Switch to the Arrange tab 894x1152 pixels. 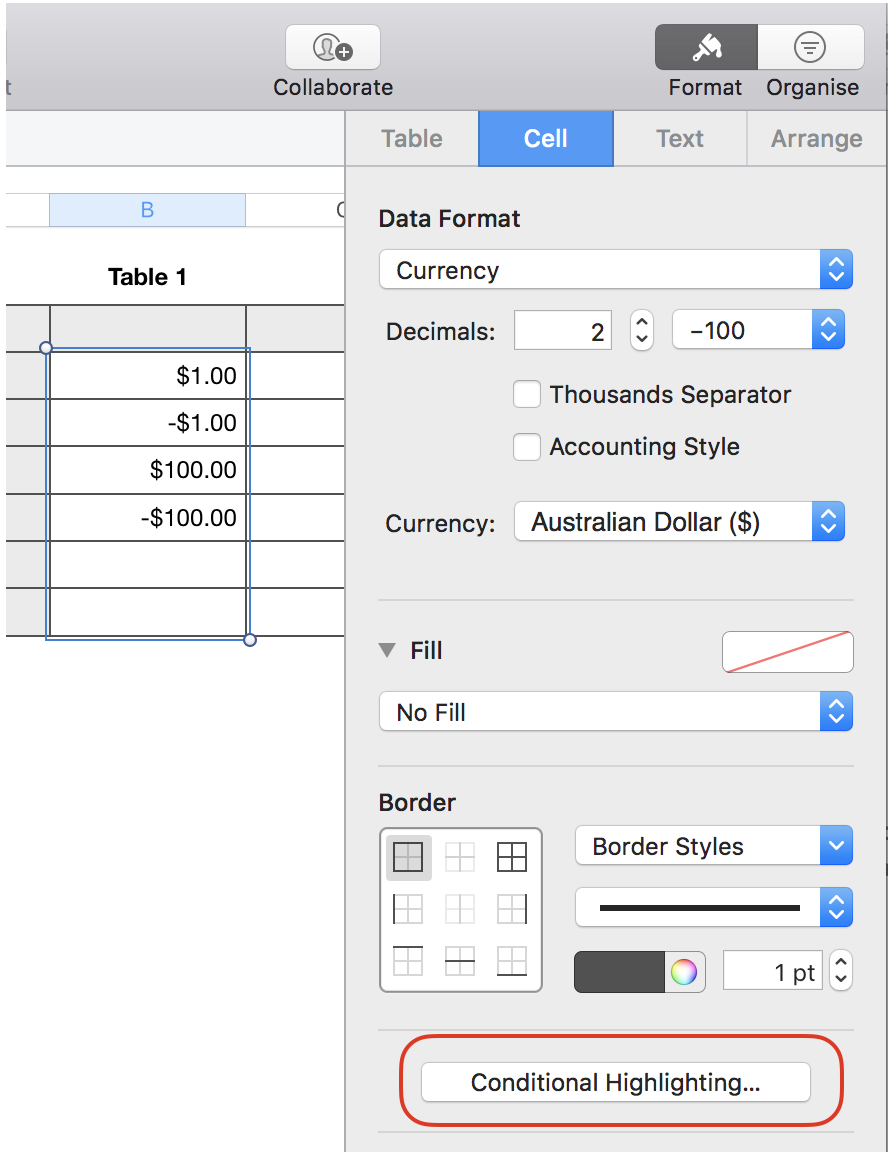(x=816, y=139)
